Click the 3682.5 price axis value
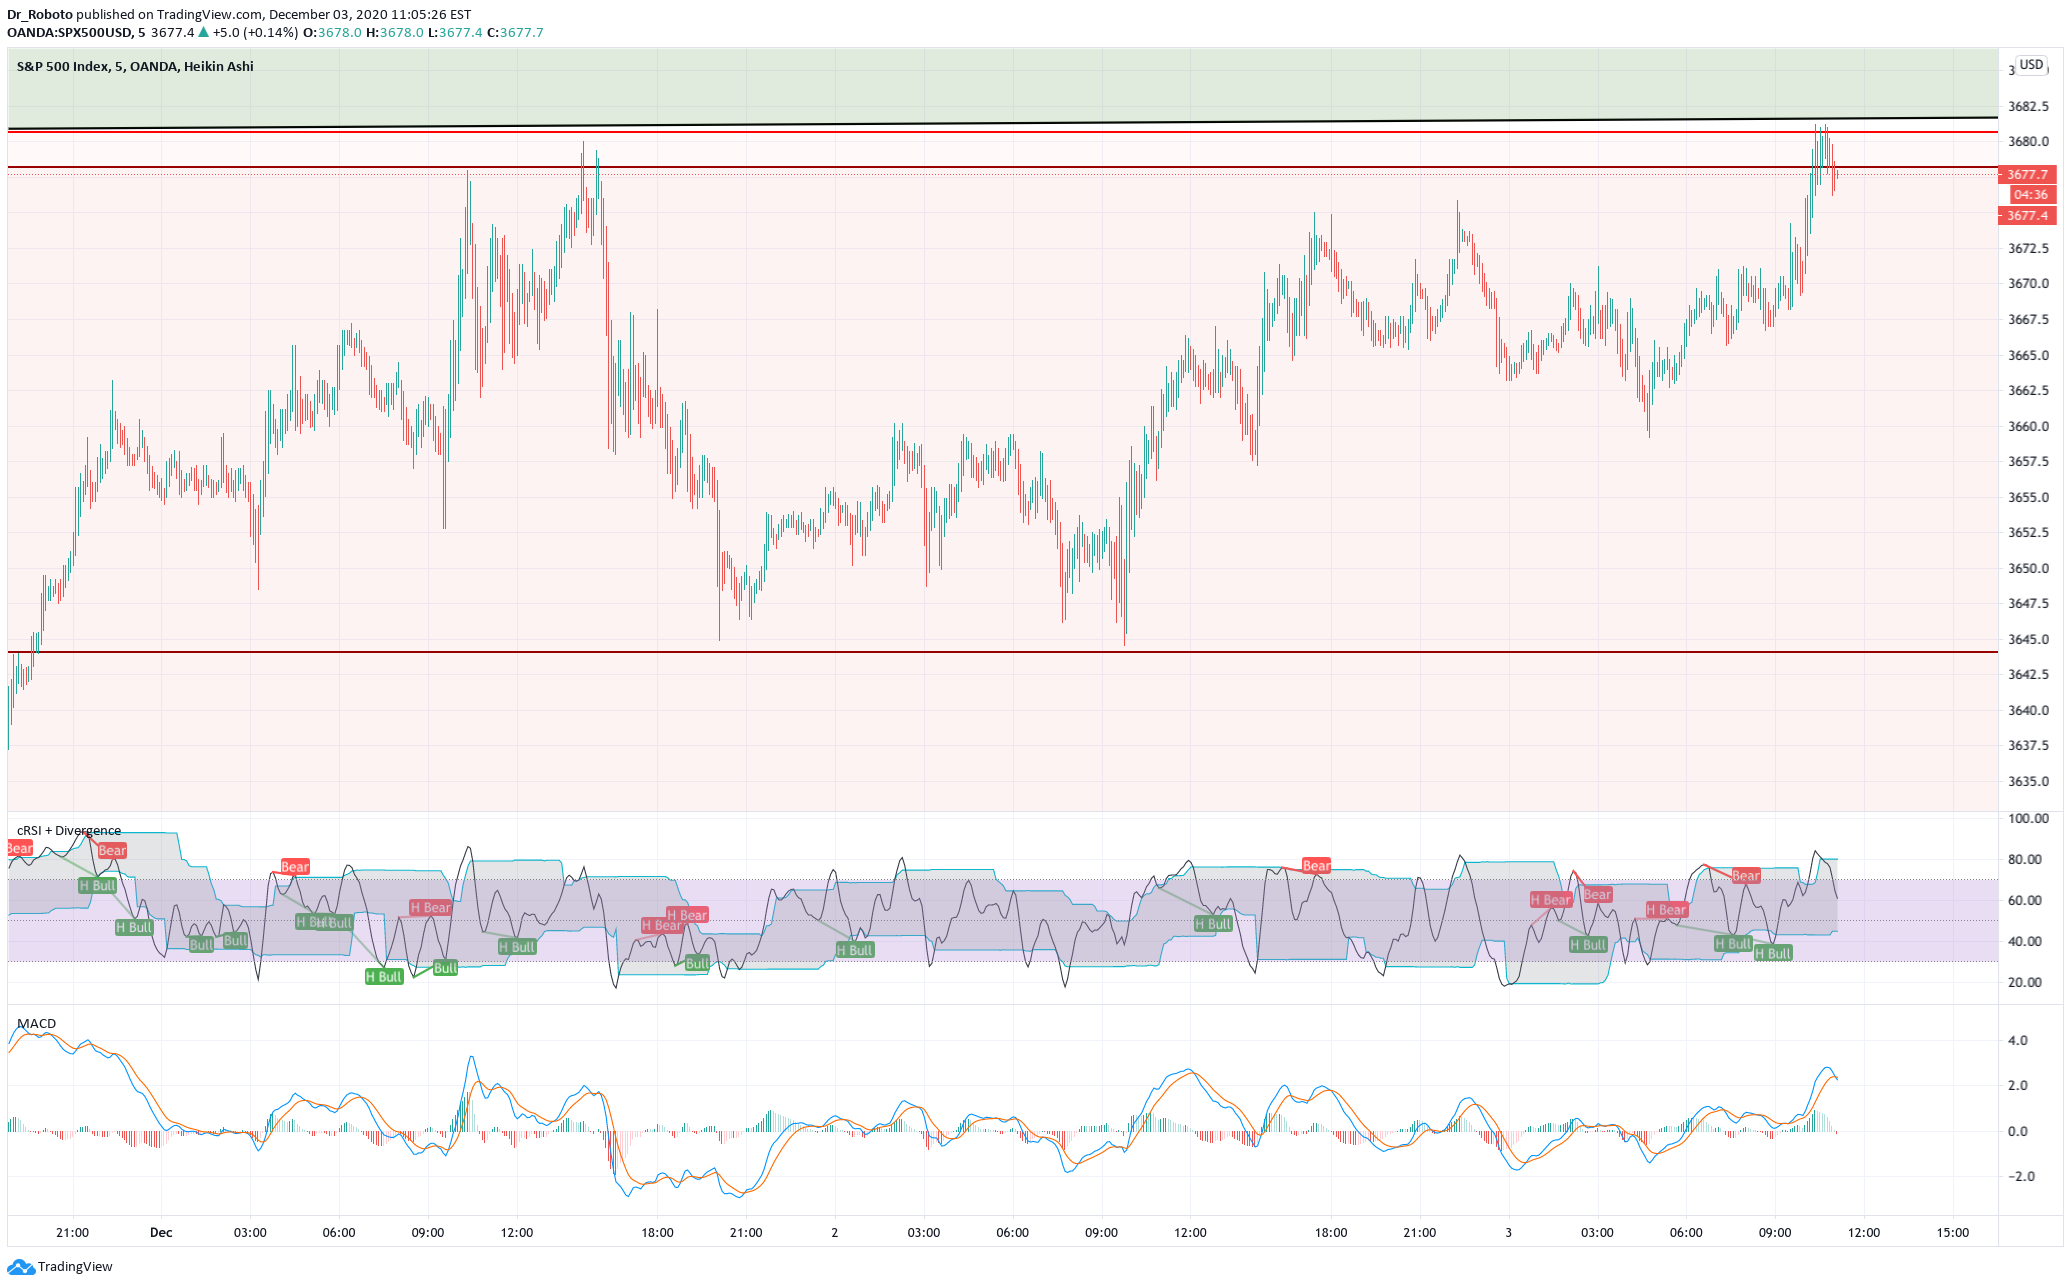The width and height of the screenshot is (2071, 1287). (x=2028, y=106)
